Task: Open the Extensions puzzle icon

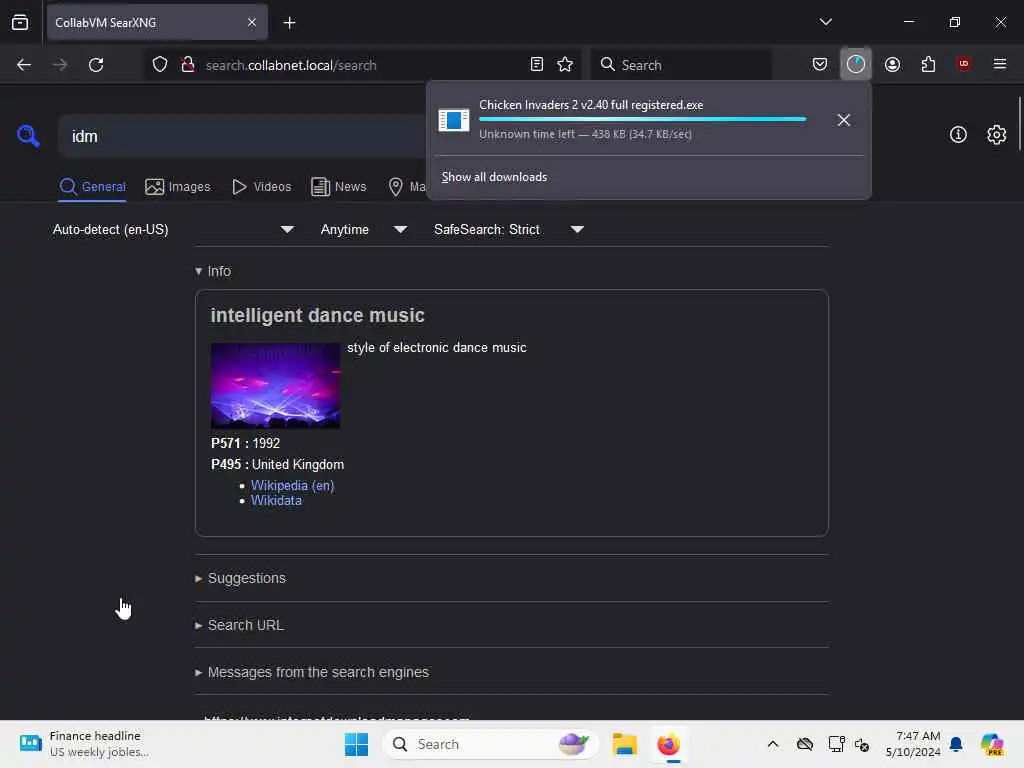Action: (928, 65)
